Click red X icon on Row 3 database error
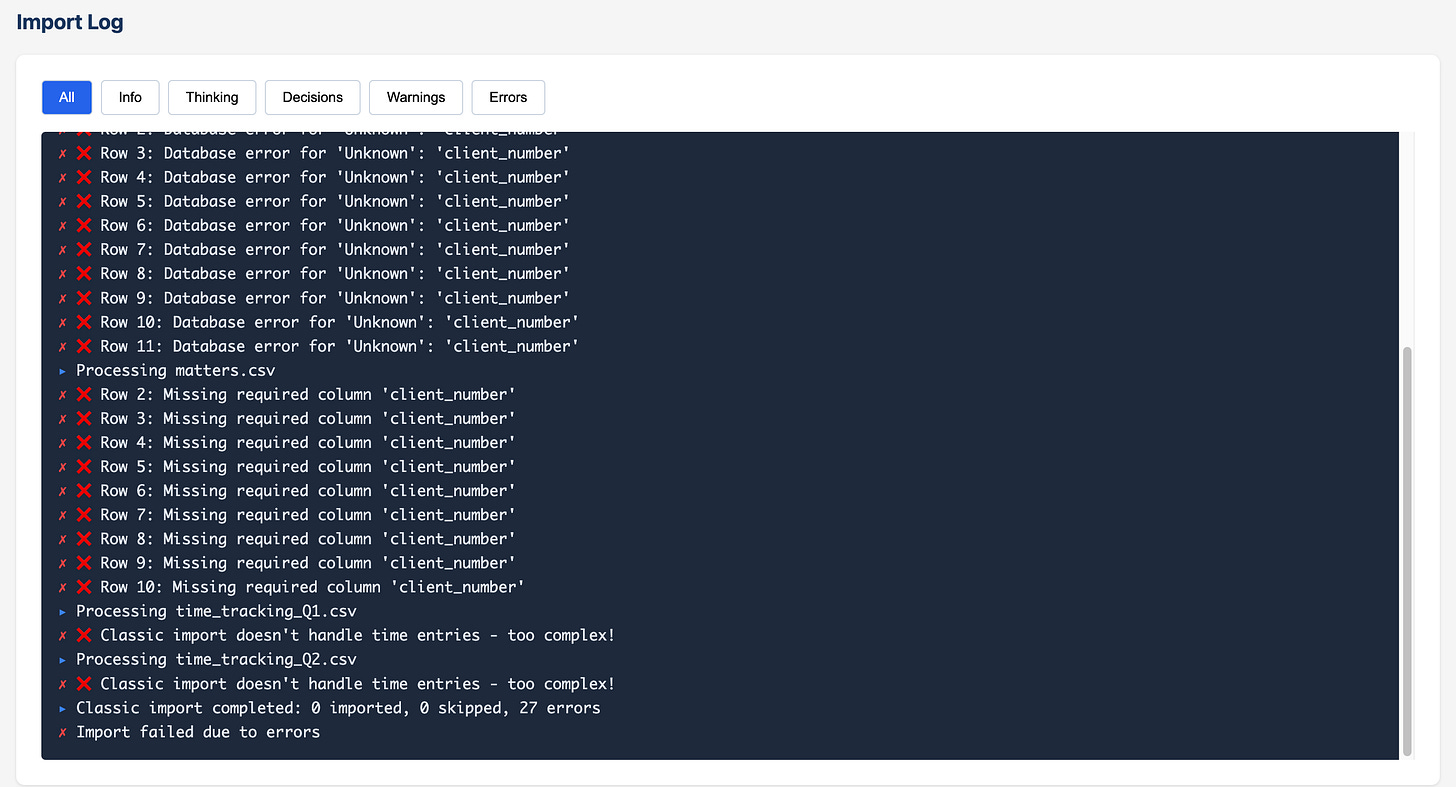 pyautogui.click(x=84, y=153)
